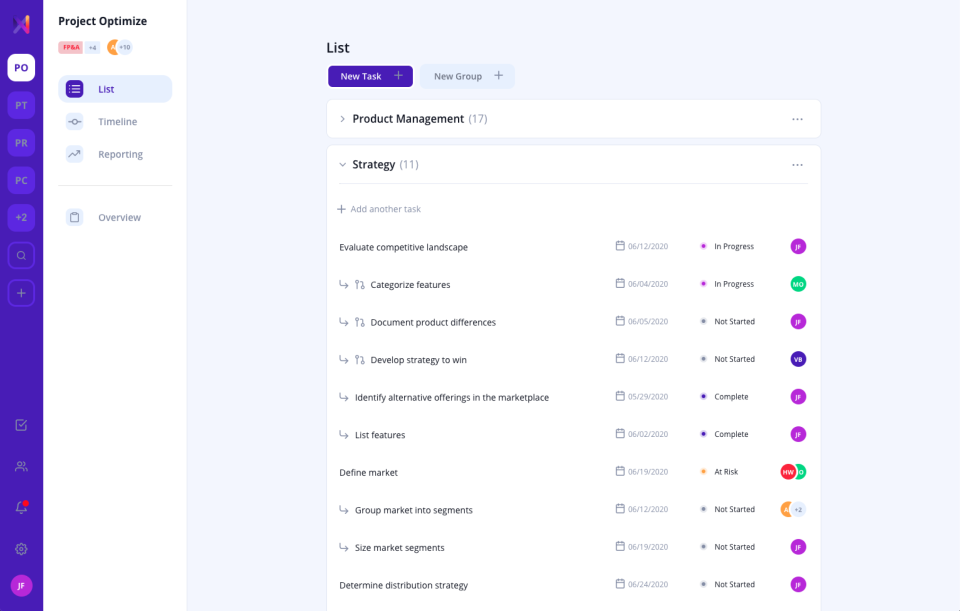This screenshot has width=960, height=611.
Task: Expand the Product Management group
Action: click(x=342, y=119)
